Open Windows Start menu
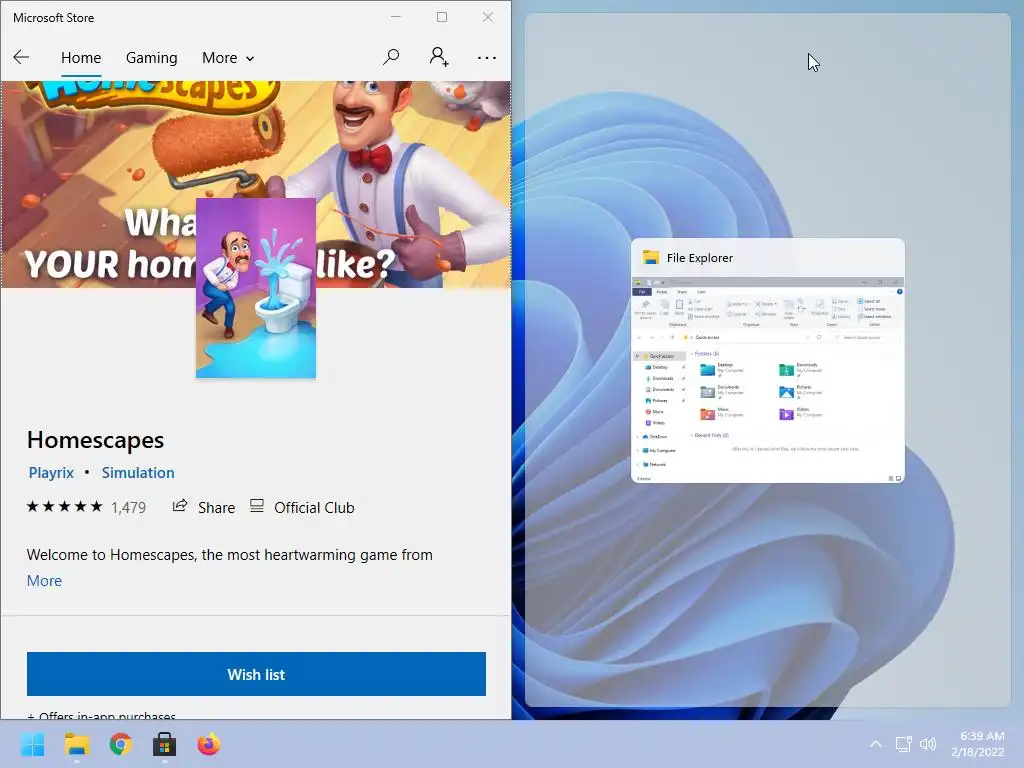This screenshot has width=1024, height=768. click(32, 744)
